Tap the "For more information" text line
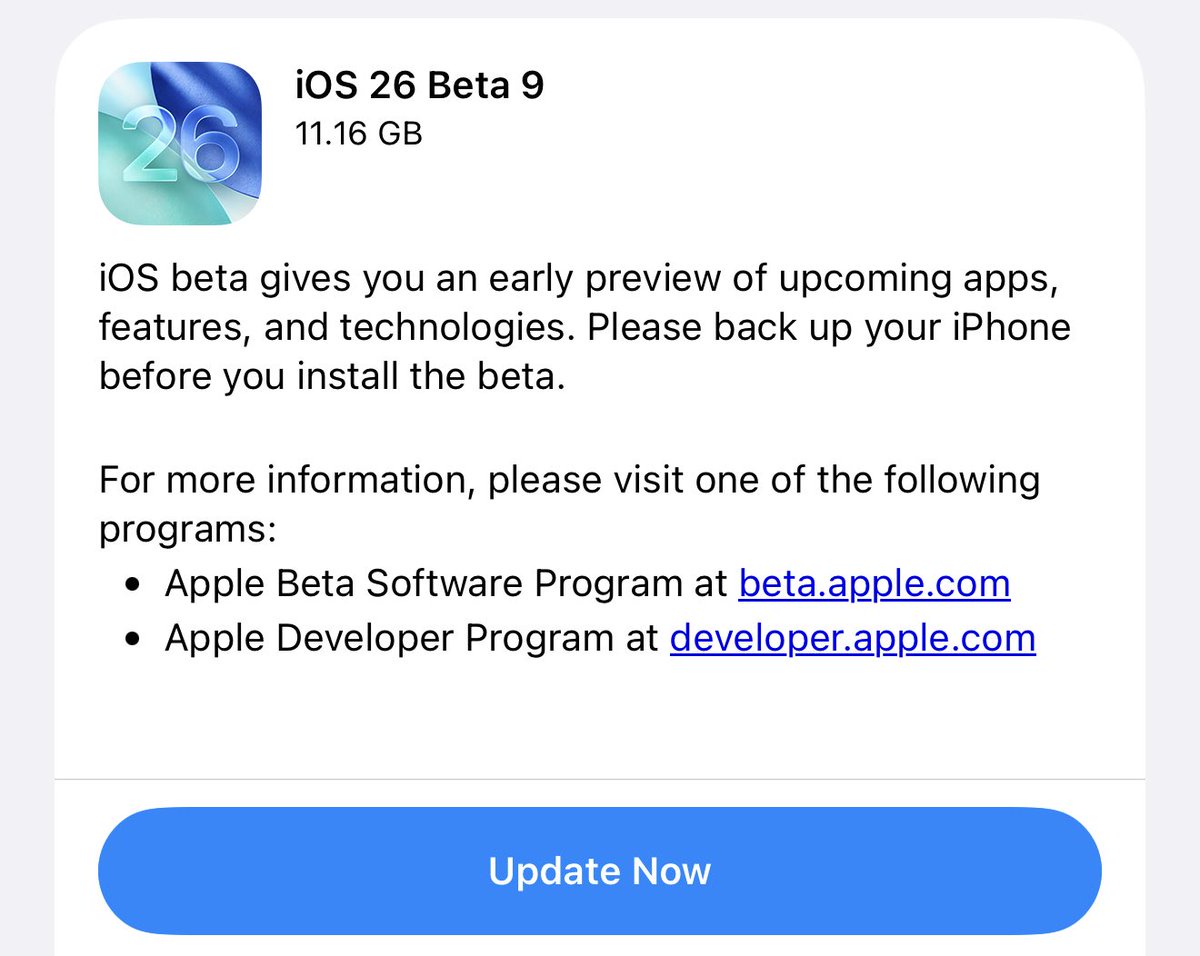The width and height of the screenshot is (1200, 956). coord(568,480)
